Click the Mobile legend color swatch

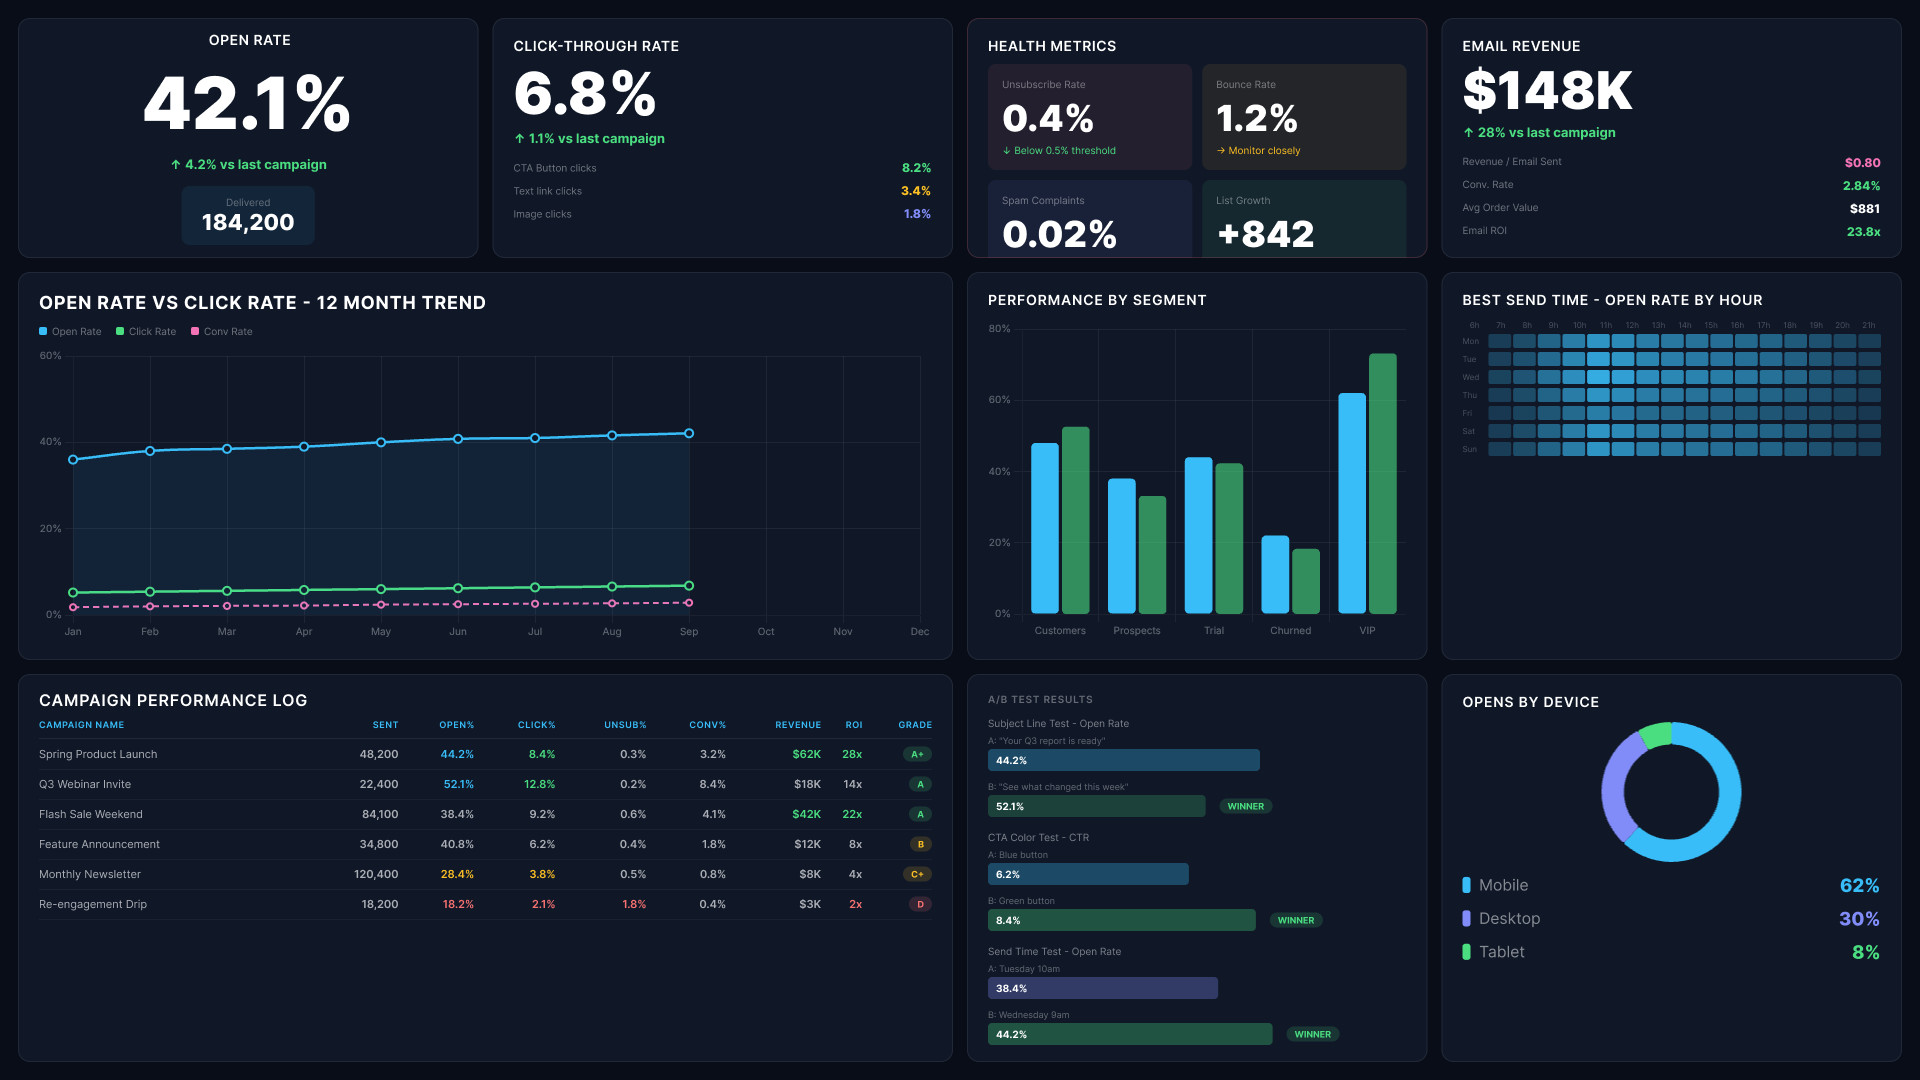pos(1466,885)
